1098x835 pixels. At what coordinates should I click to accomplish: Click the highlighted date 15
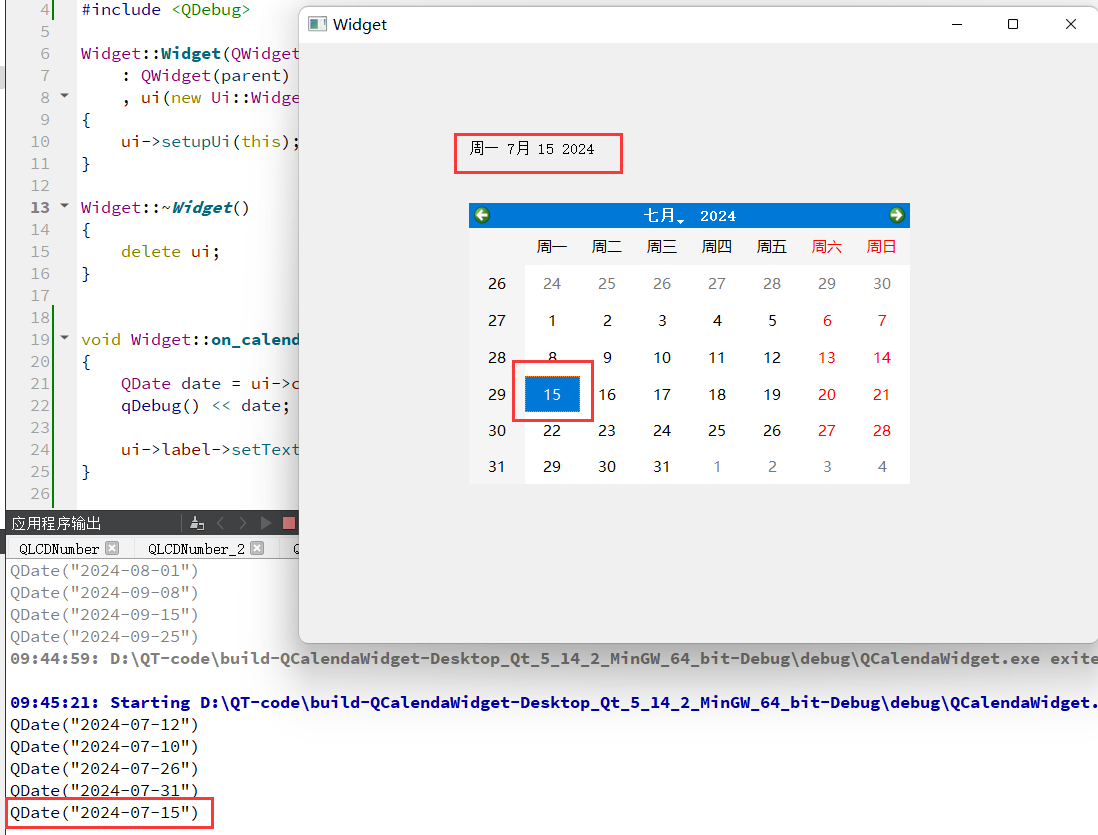click(x=552, y=394)
